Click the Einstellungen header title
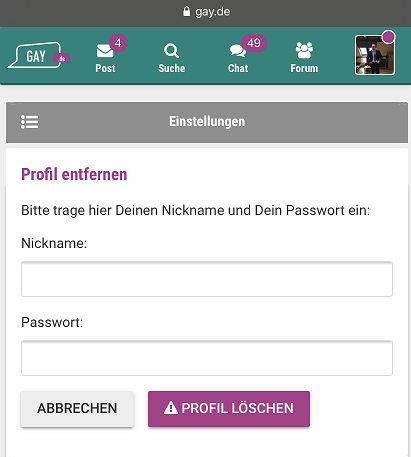411x457 pixels. (207, 121)
